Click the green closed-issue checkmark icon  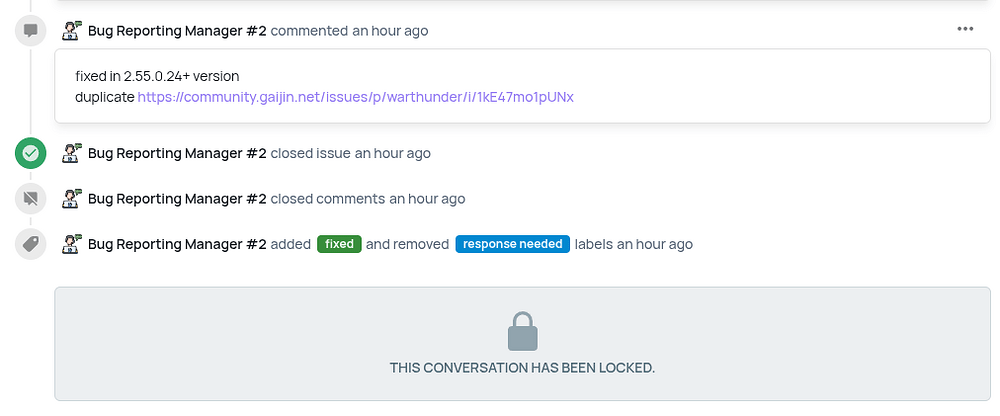(x=31, y=154)
